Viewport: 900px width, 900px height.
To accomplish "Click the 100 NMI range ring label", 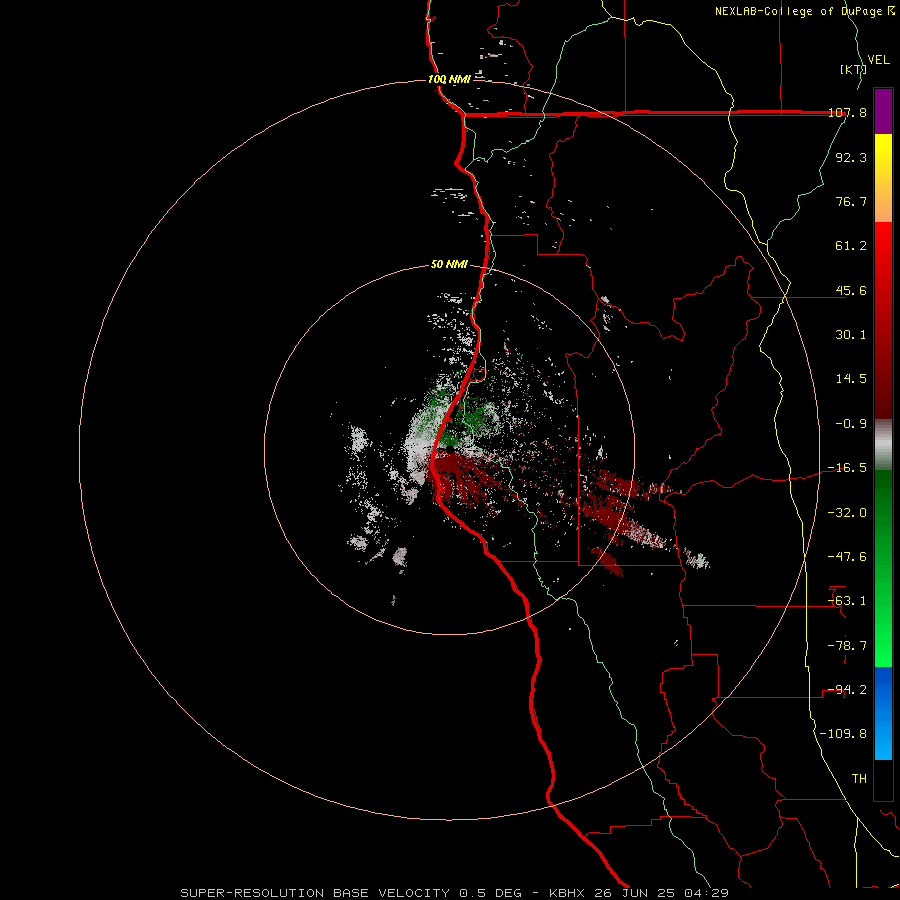I will point(449,79).
